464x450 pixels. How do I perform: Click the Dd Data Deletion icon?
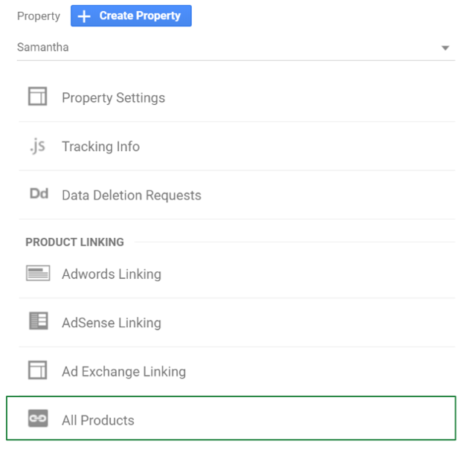[39, 194]
